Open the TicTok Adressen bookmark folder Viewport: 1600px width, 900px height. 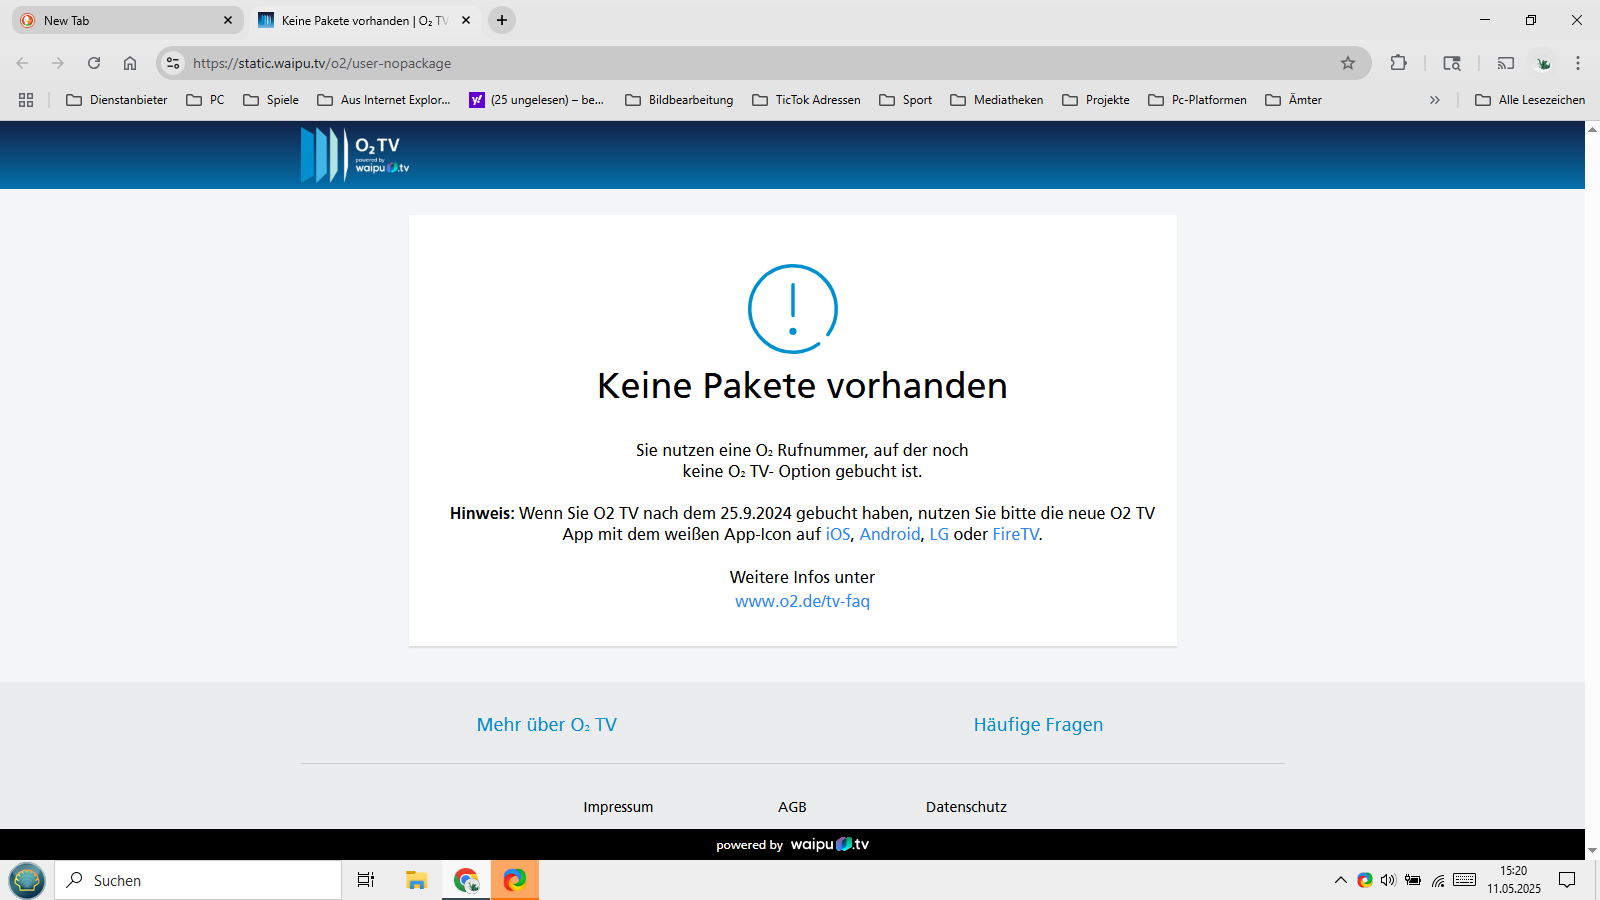(x=806, y=100)
